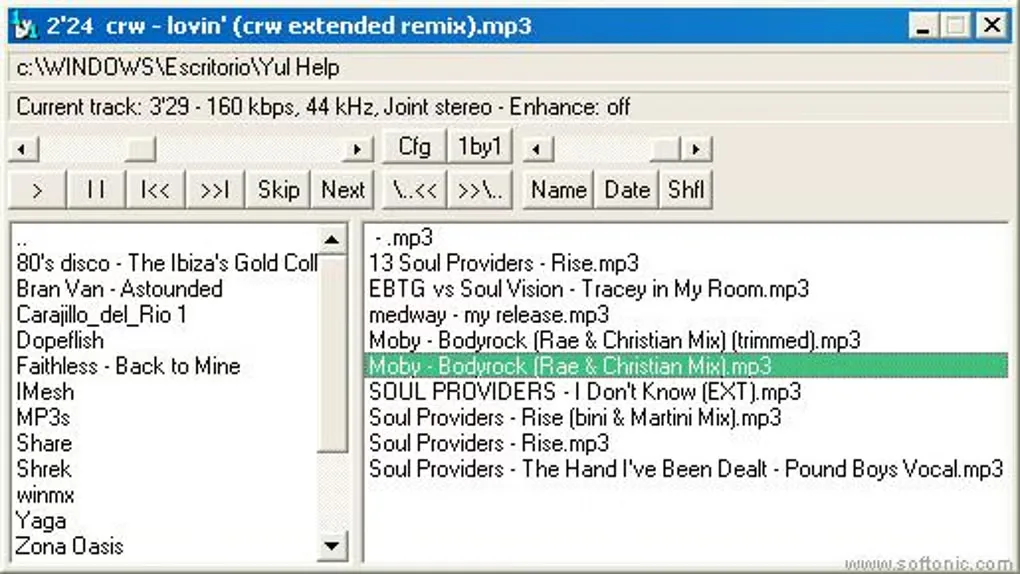
Task: Select 'Moby - Bodyrock (Rae & Christian Mix) (trimmed).mp3'
Action: [x=614, y=340]
